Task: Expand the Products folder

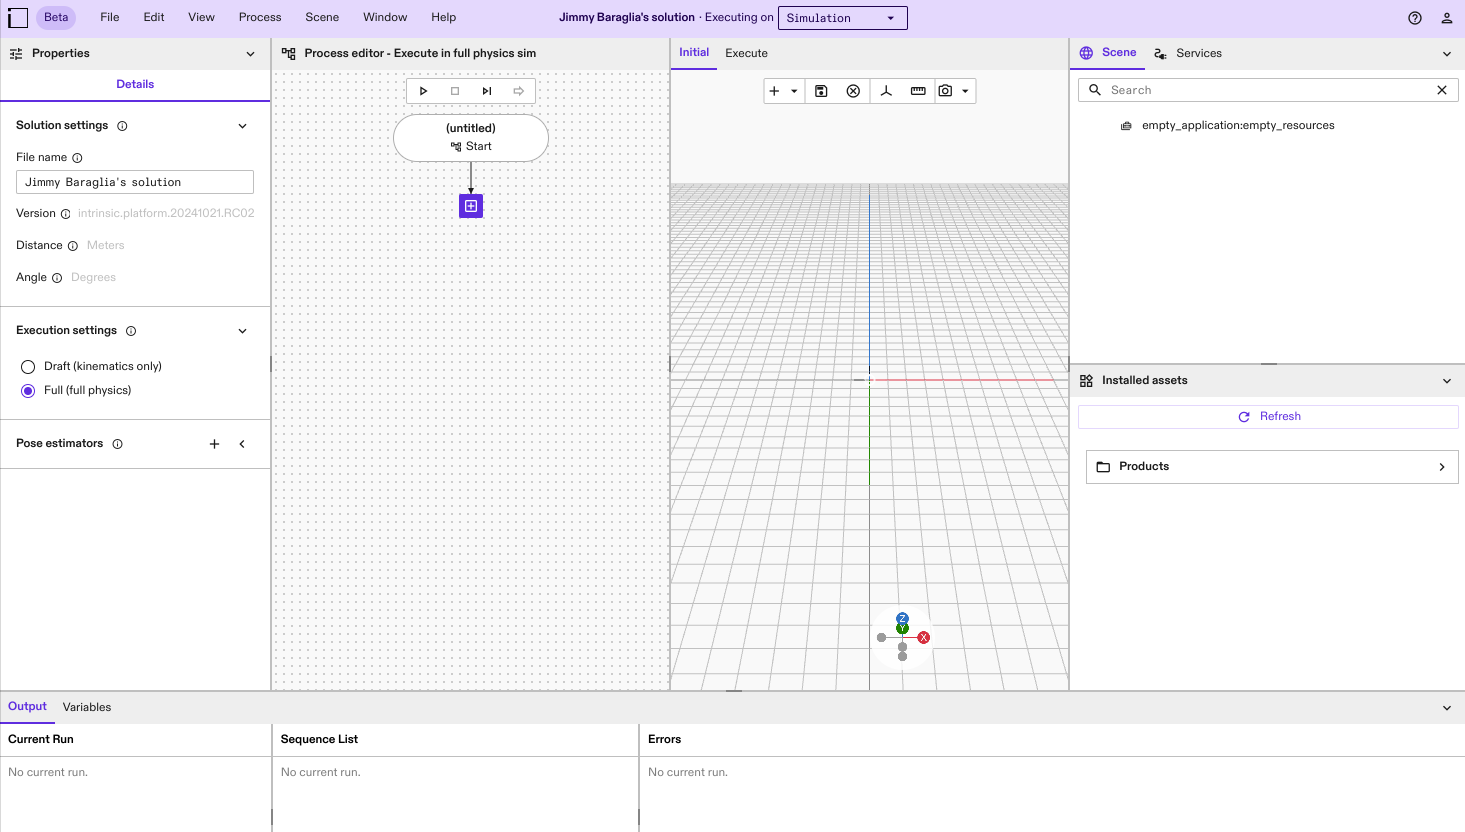Action: click(x=1271, y=467)
